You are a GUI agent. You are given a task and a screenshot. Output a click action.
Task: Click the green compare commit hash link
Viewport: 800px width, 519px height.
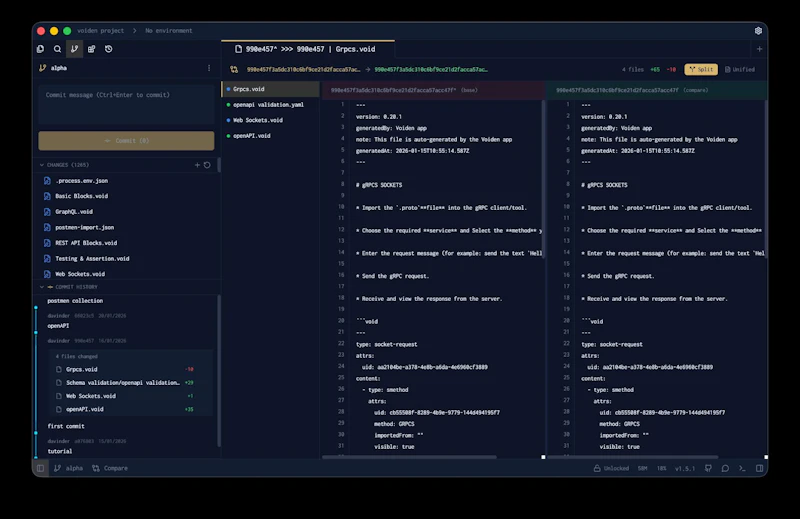click(x=431, y=69)
